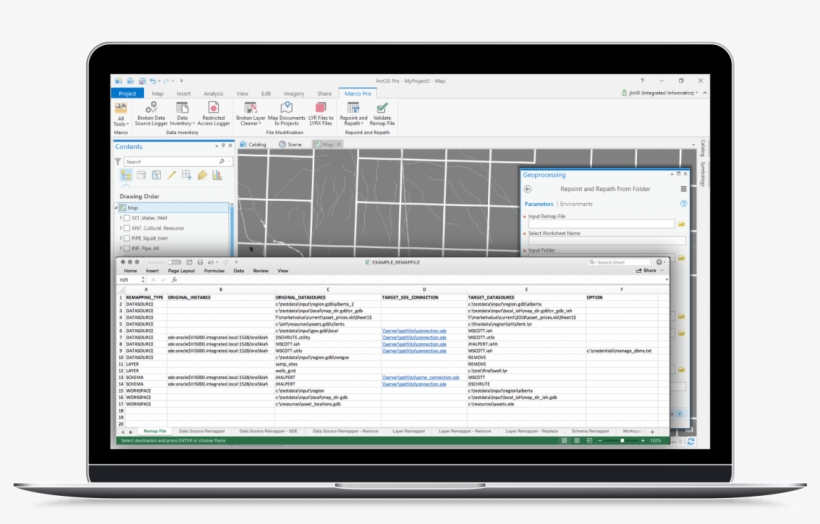Switch to the Analysis ribbon tab

click(213, 94)
